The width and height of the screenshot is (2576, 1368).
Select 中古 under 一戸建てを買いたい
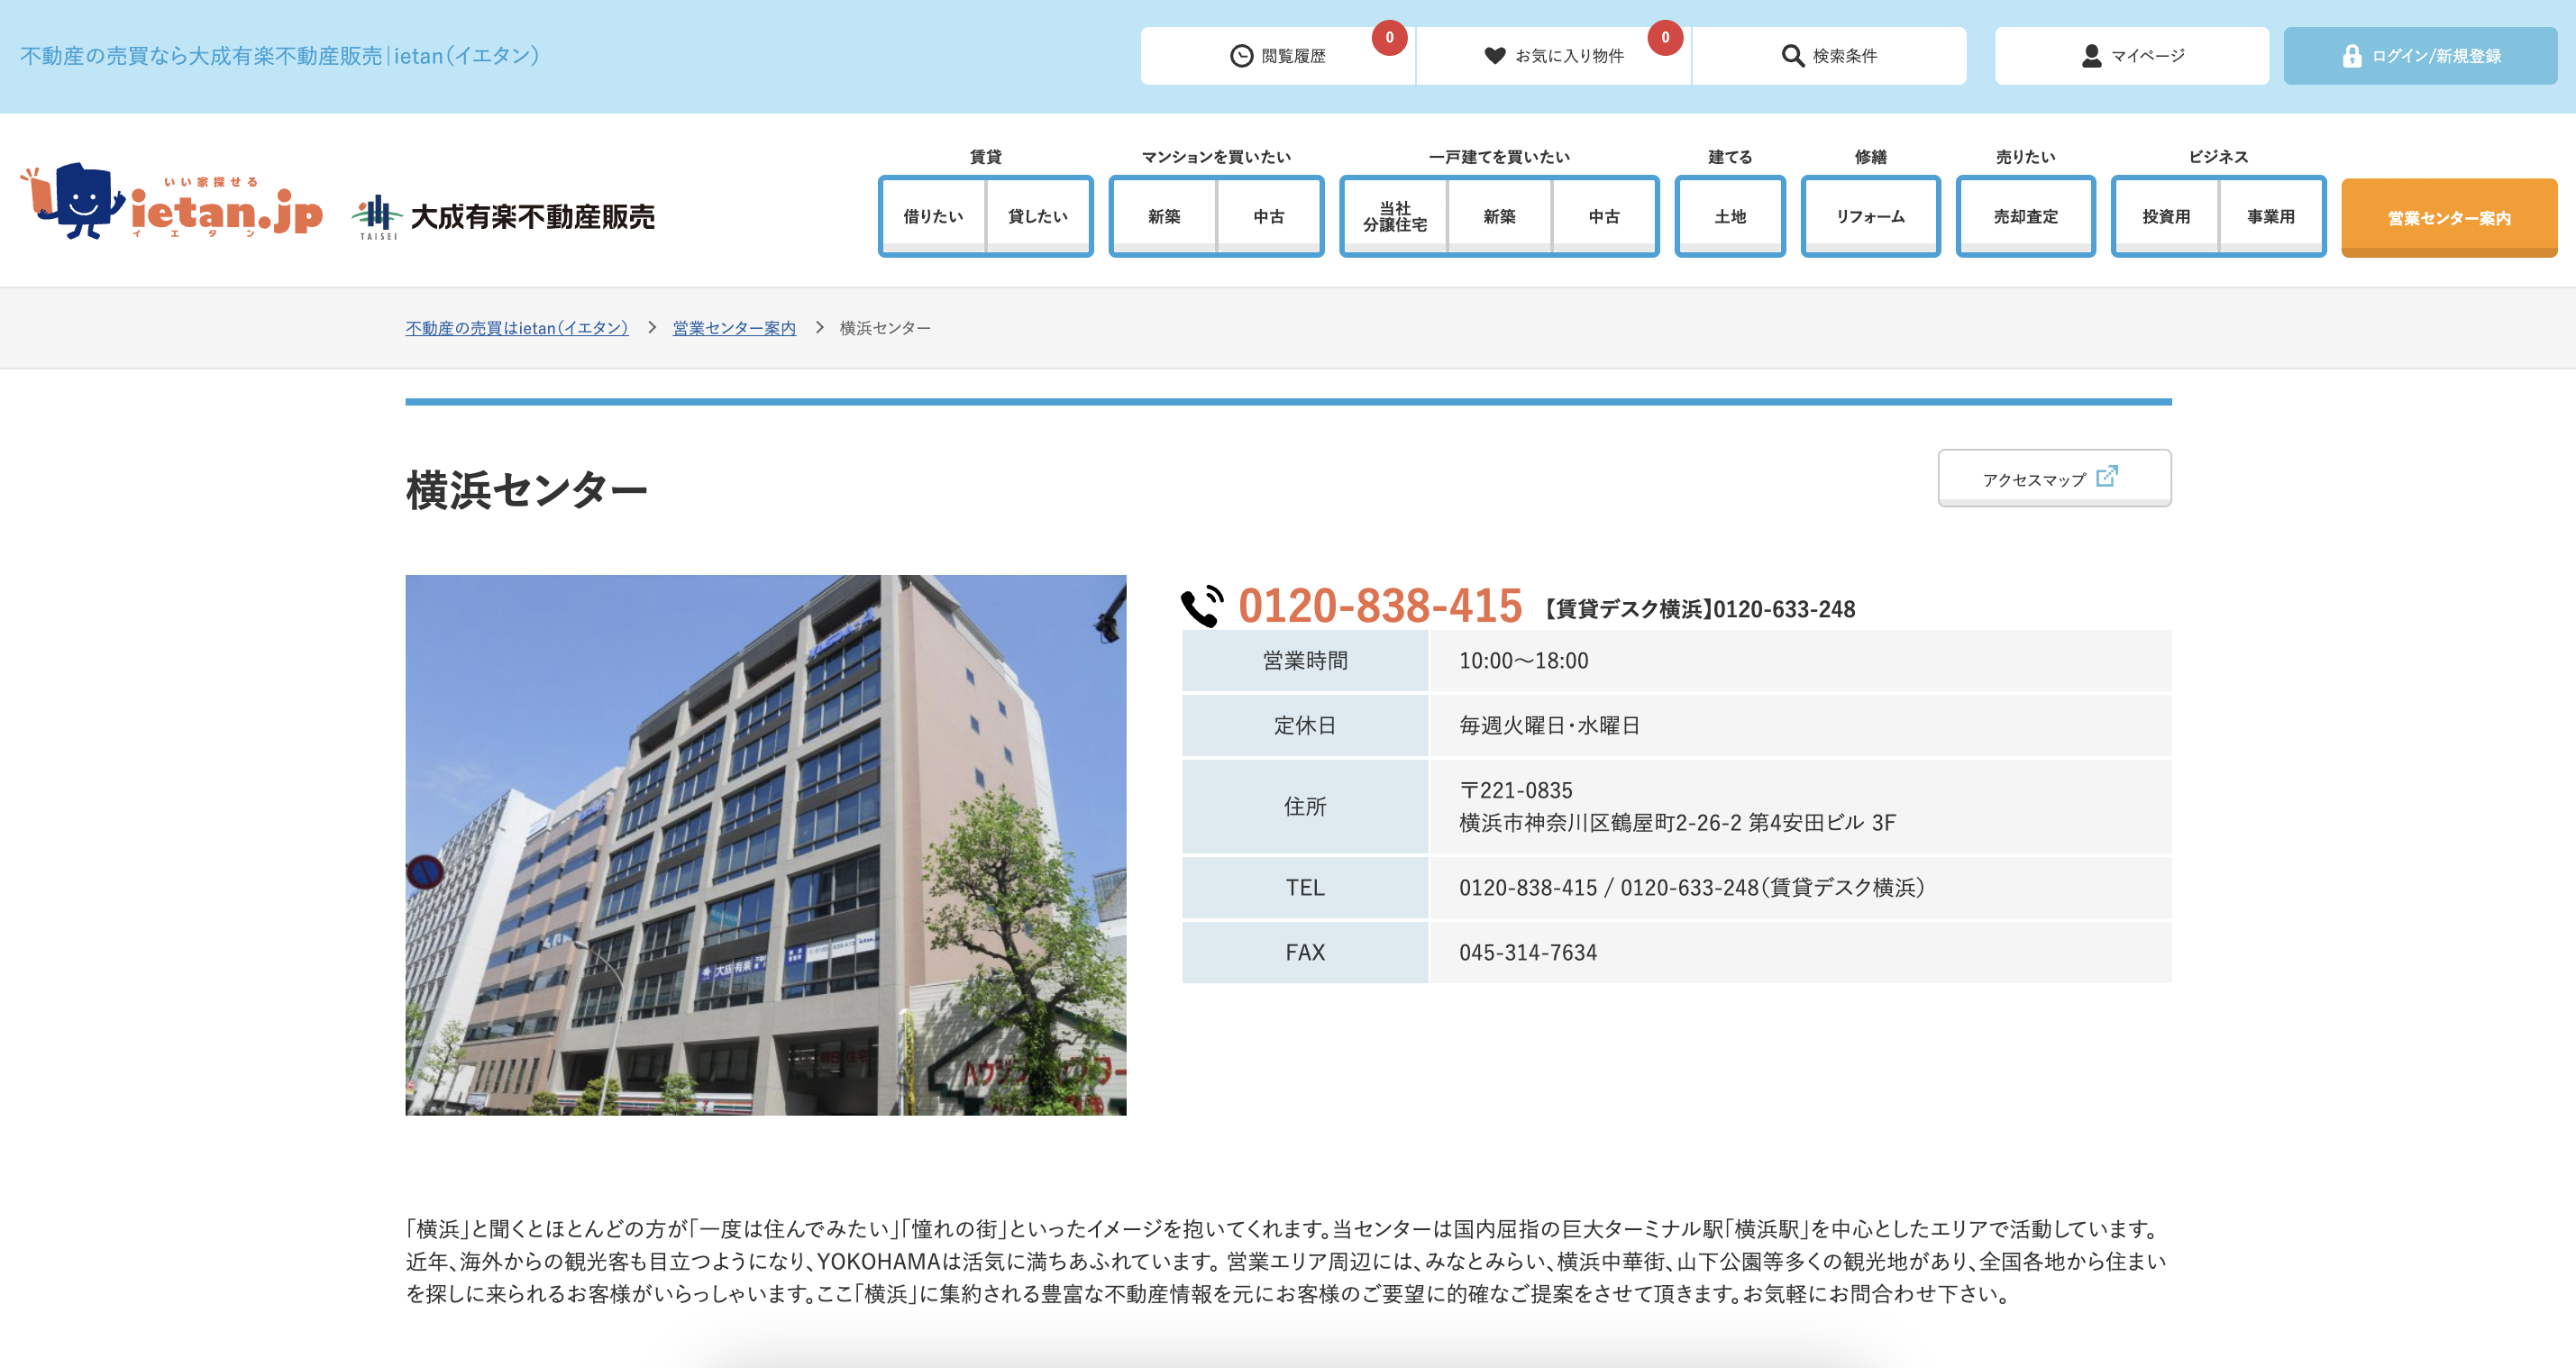click(x=1604, y=216)
